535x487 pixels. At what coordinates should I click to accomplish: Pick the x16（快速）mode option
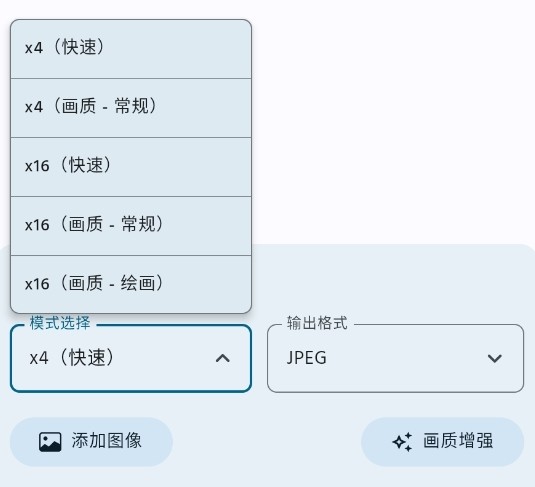click(x=131, y=167)
